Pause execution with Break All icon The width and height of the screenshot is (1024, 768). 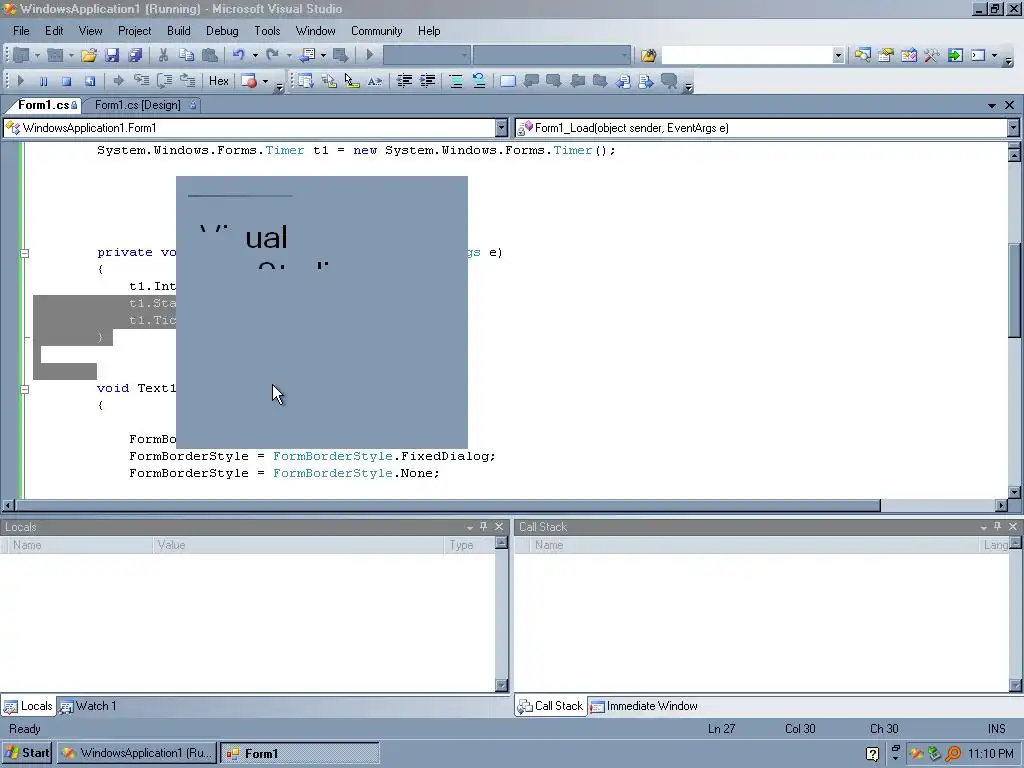pos(43,81)
